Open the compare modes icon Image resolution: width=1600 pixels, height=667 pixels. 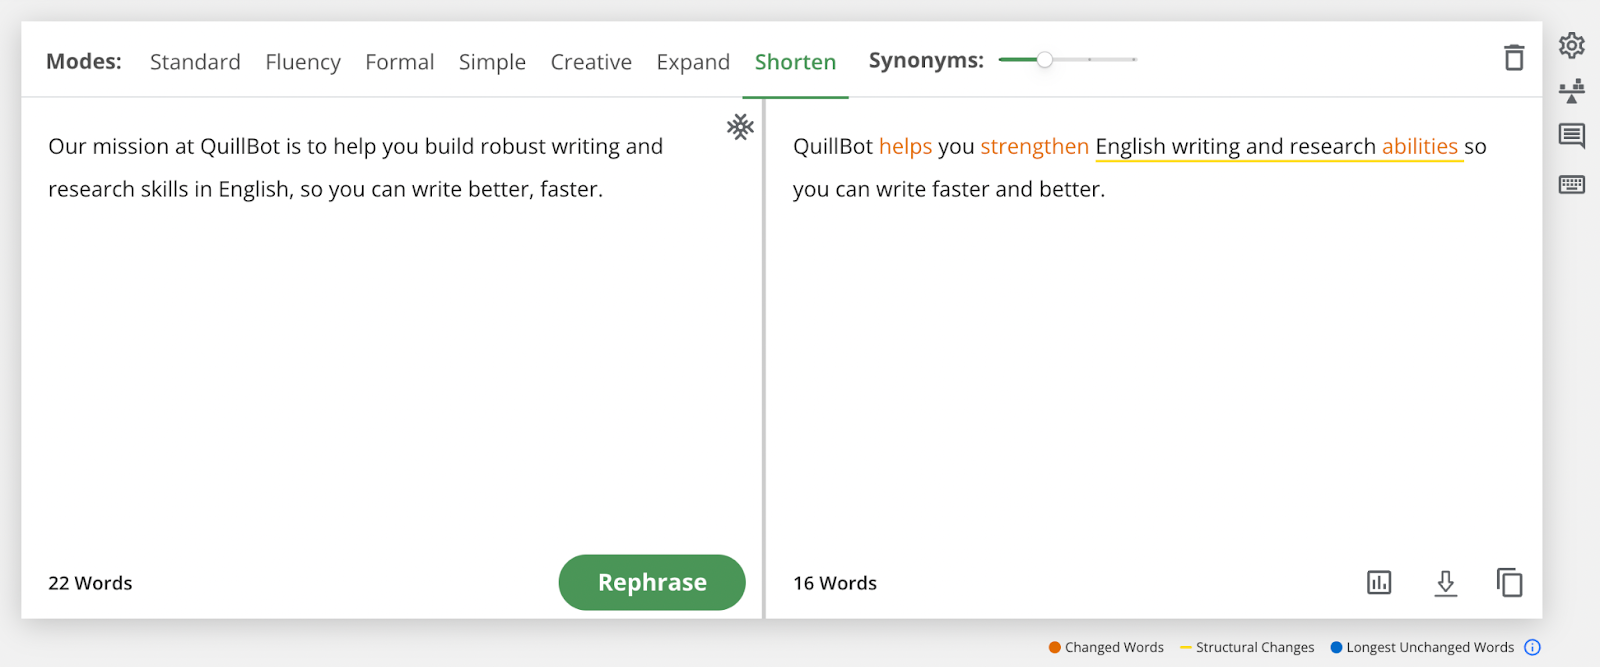pyautogui.click(x=1571, y=91)
